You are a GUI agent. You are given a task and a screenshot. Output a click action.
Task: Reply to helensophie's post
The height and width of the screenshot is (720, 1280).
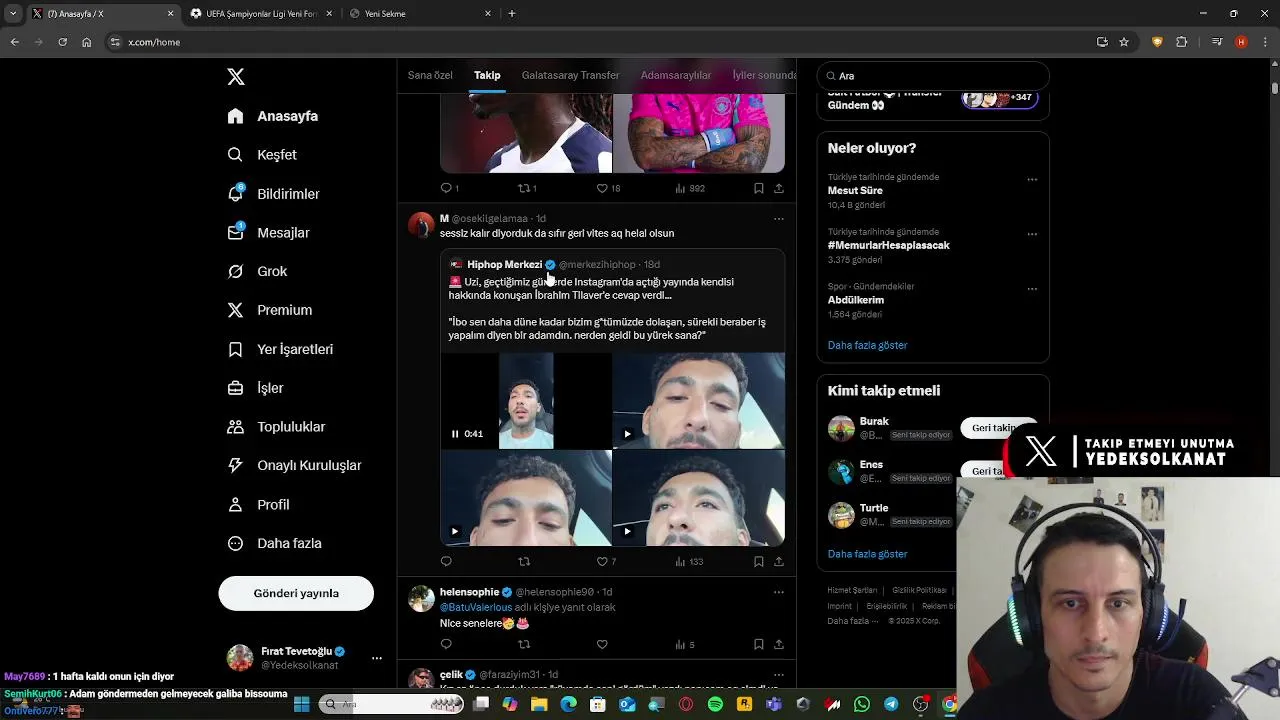[x=446, y=645]
